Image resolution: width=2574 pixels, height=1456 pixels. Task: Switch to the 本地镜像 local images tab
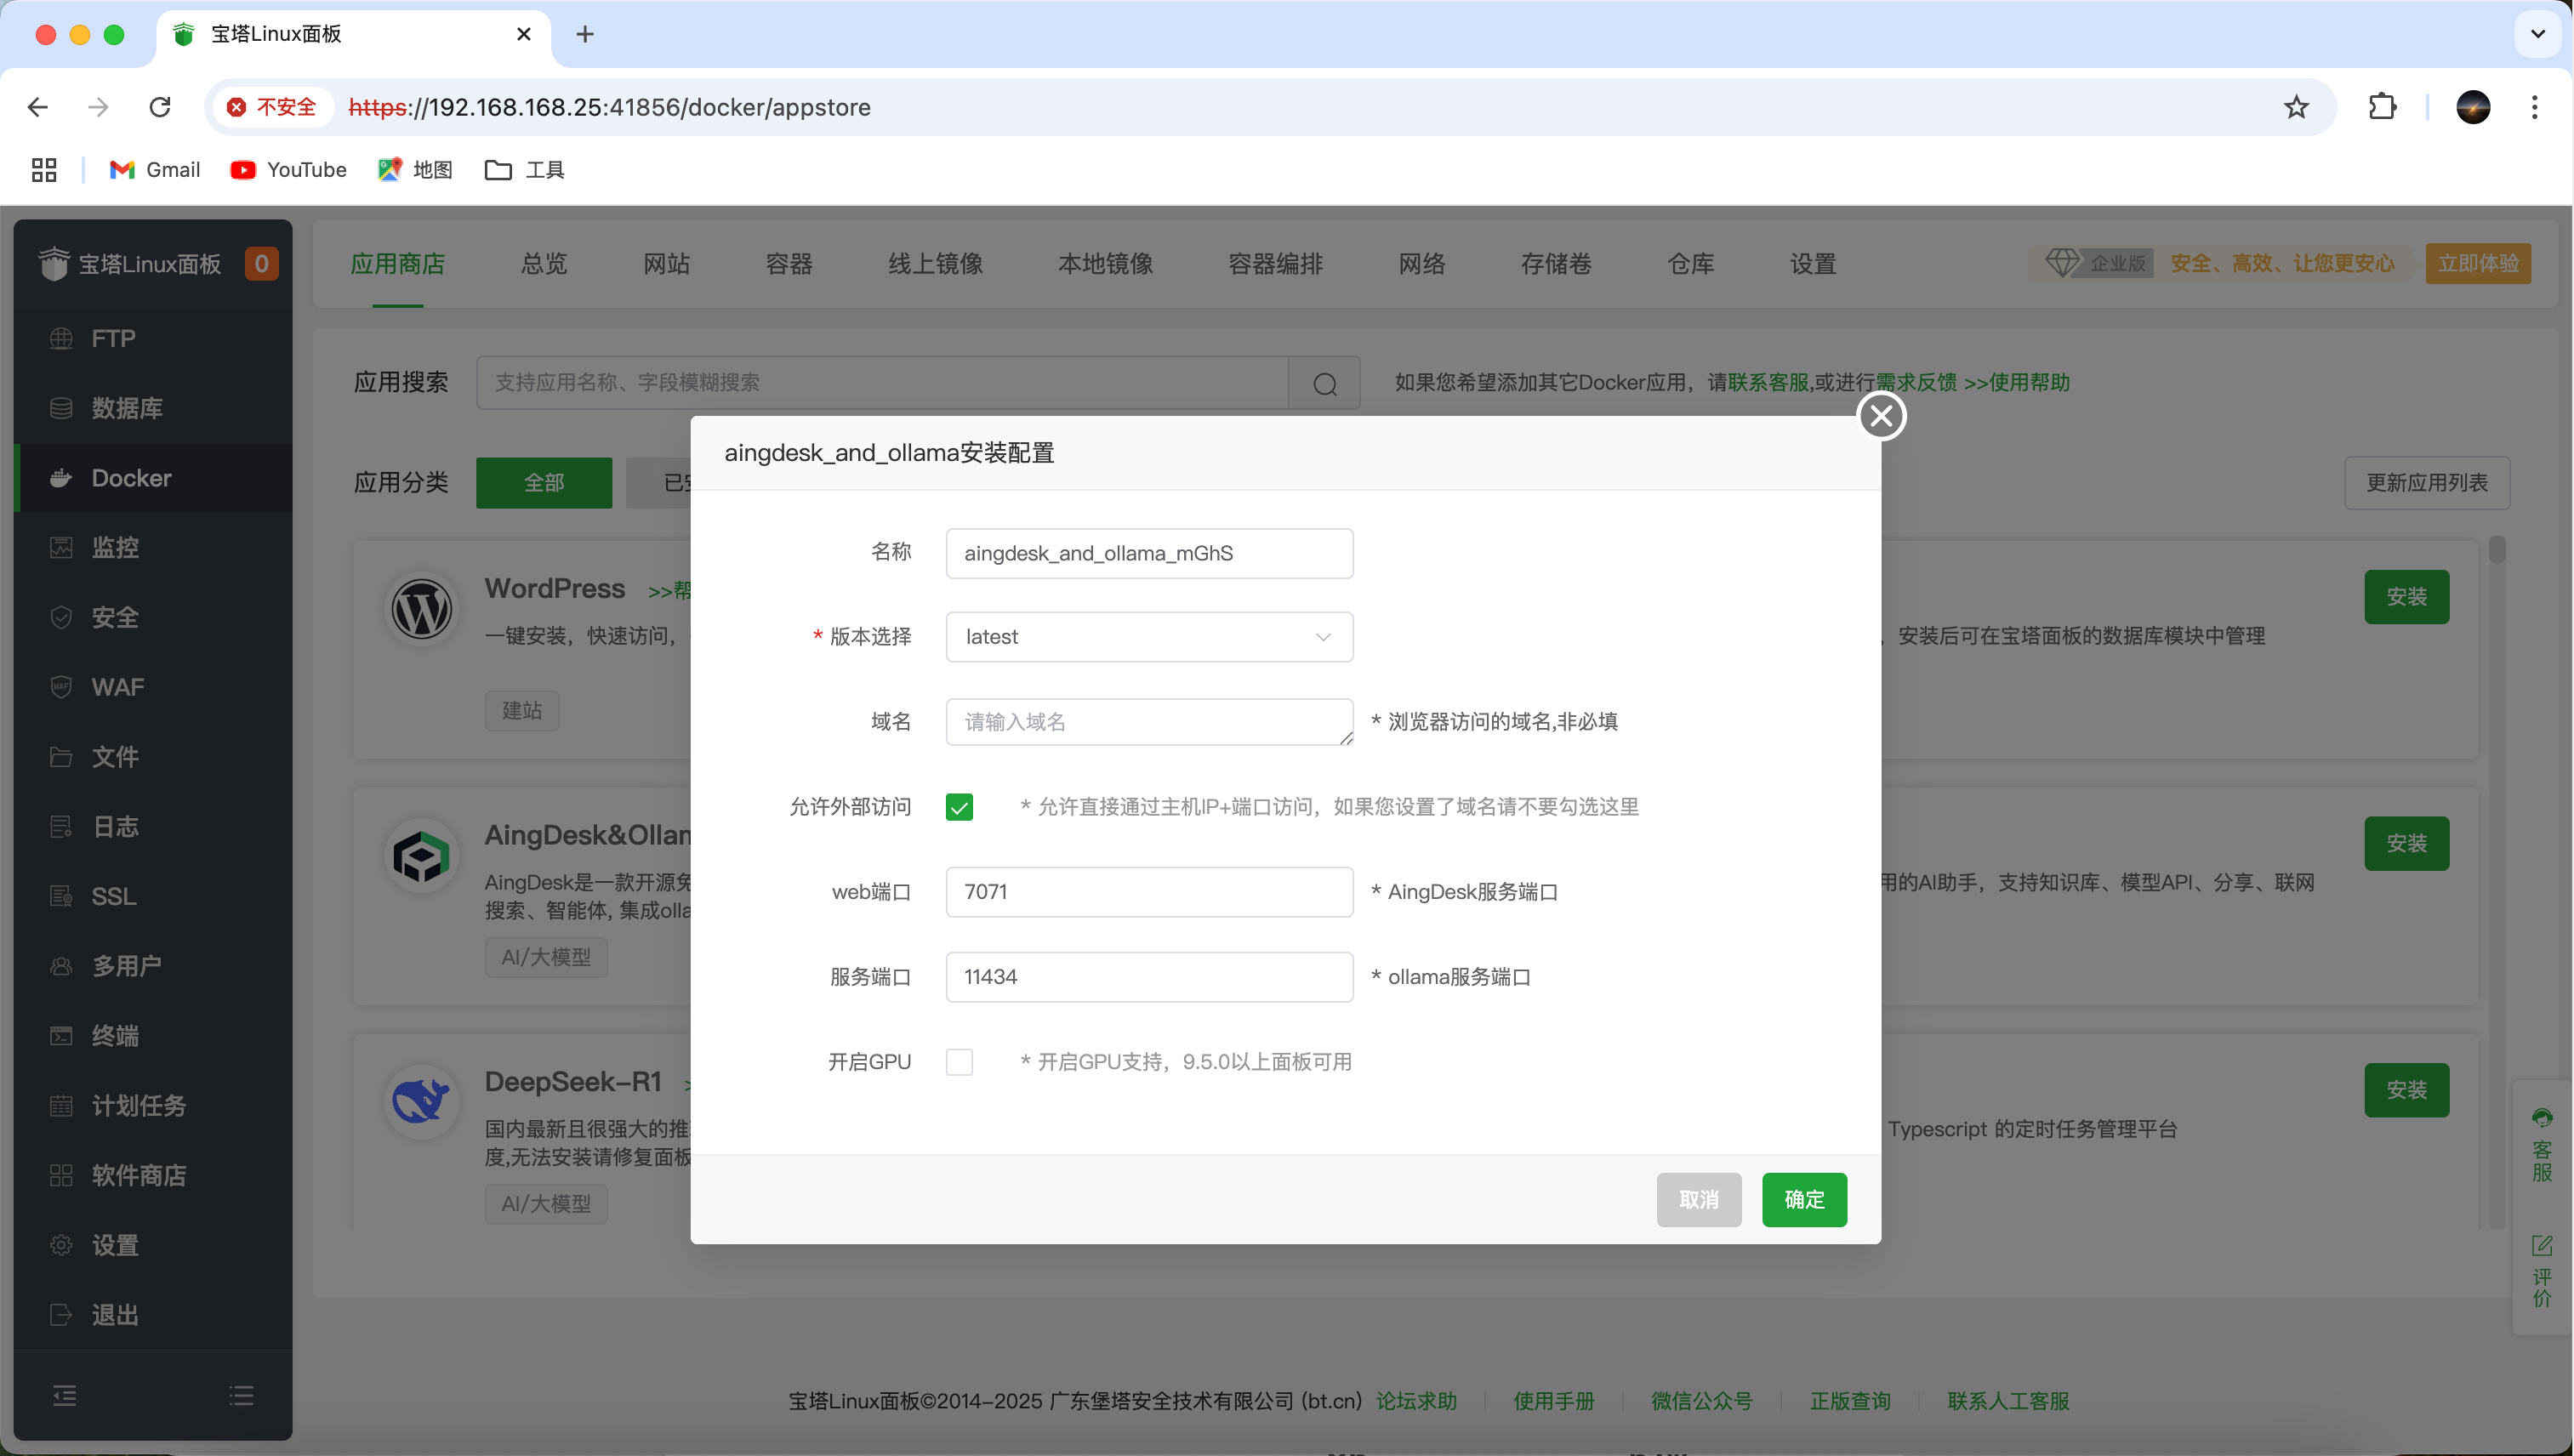[x=1104, y=263]
